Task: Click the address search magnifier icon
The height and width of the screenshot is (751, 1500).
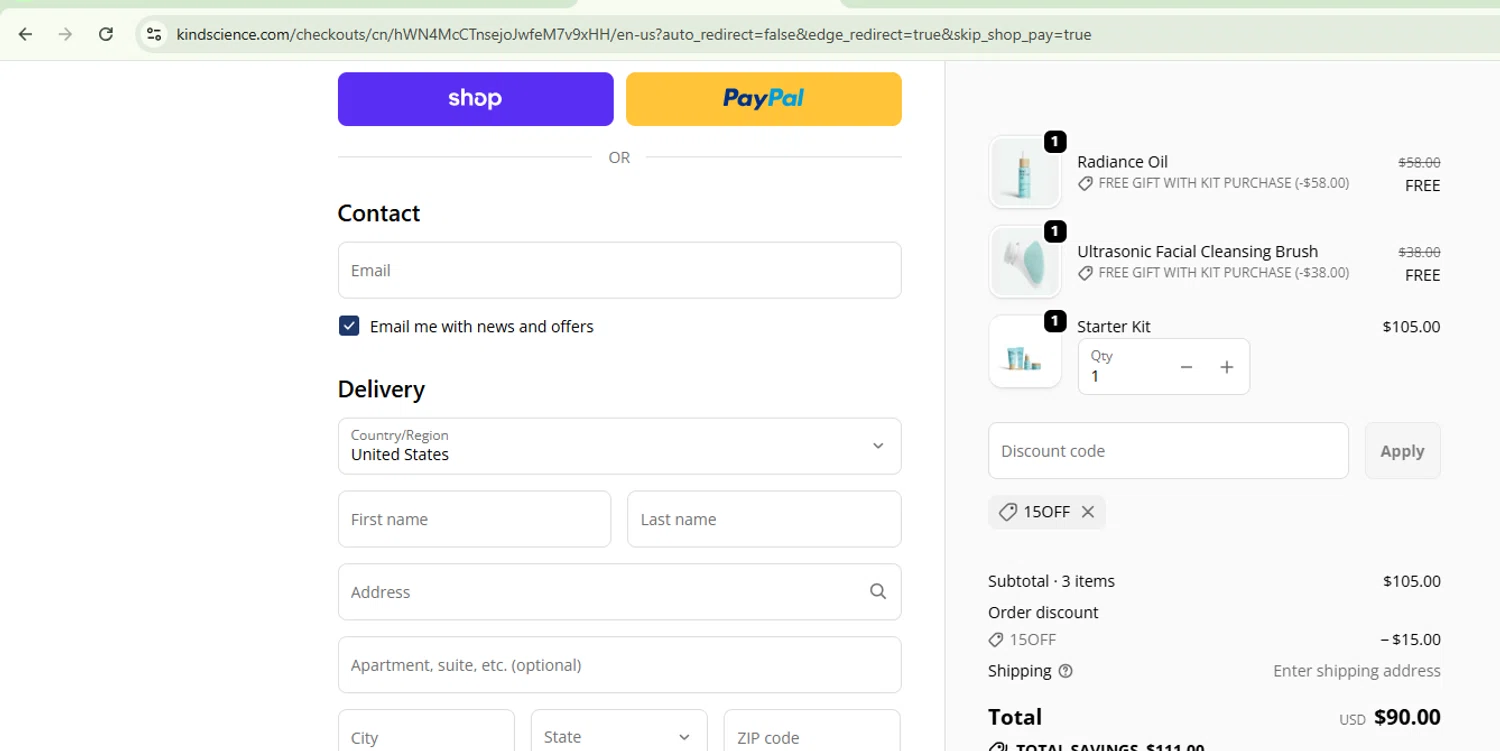Action: click(878, 592)
